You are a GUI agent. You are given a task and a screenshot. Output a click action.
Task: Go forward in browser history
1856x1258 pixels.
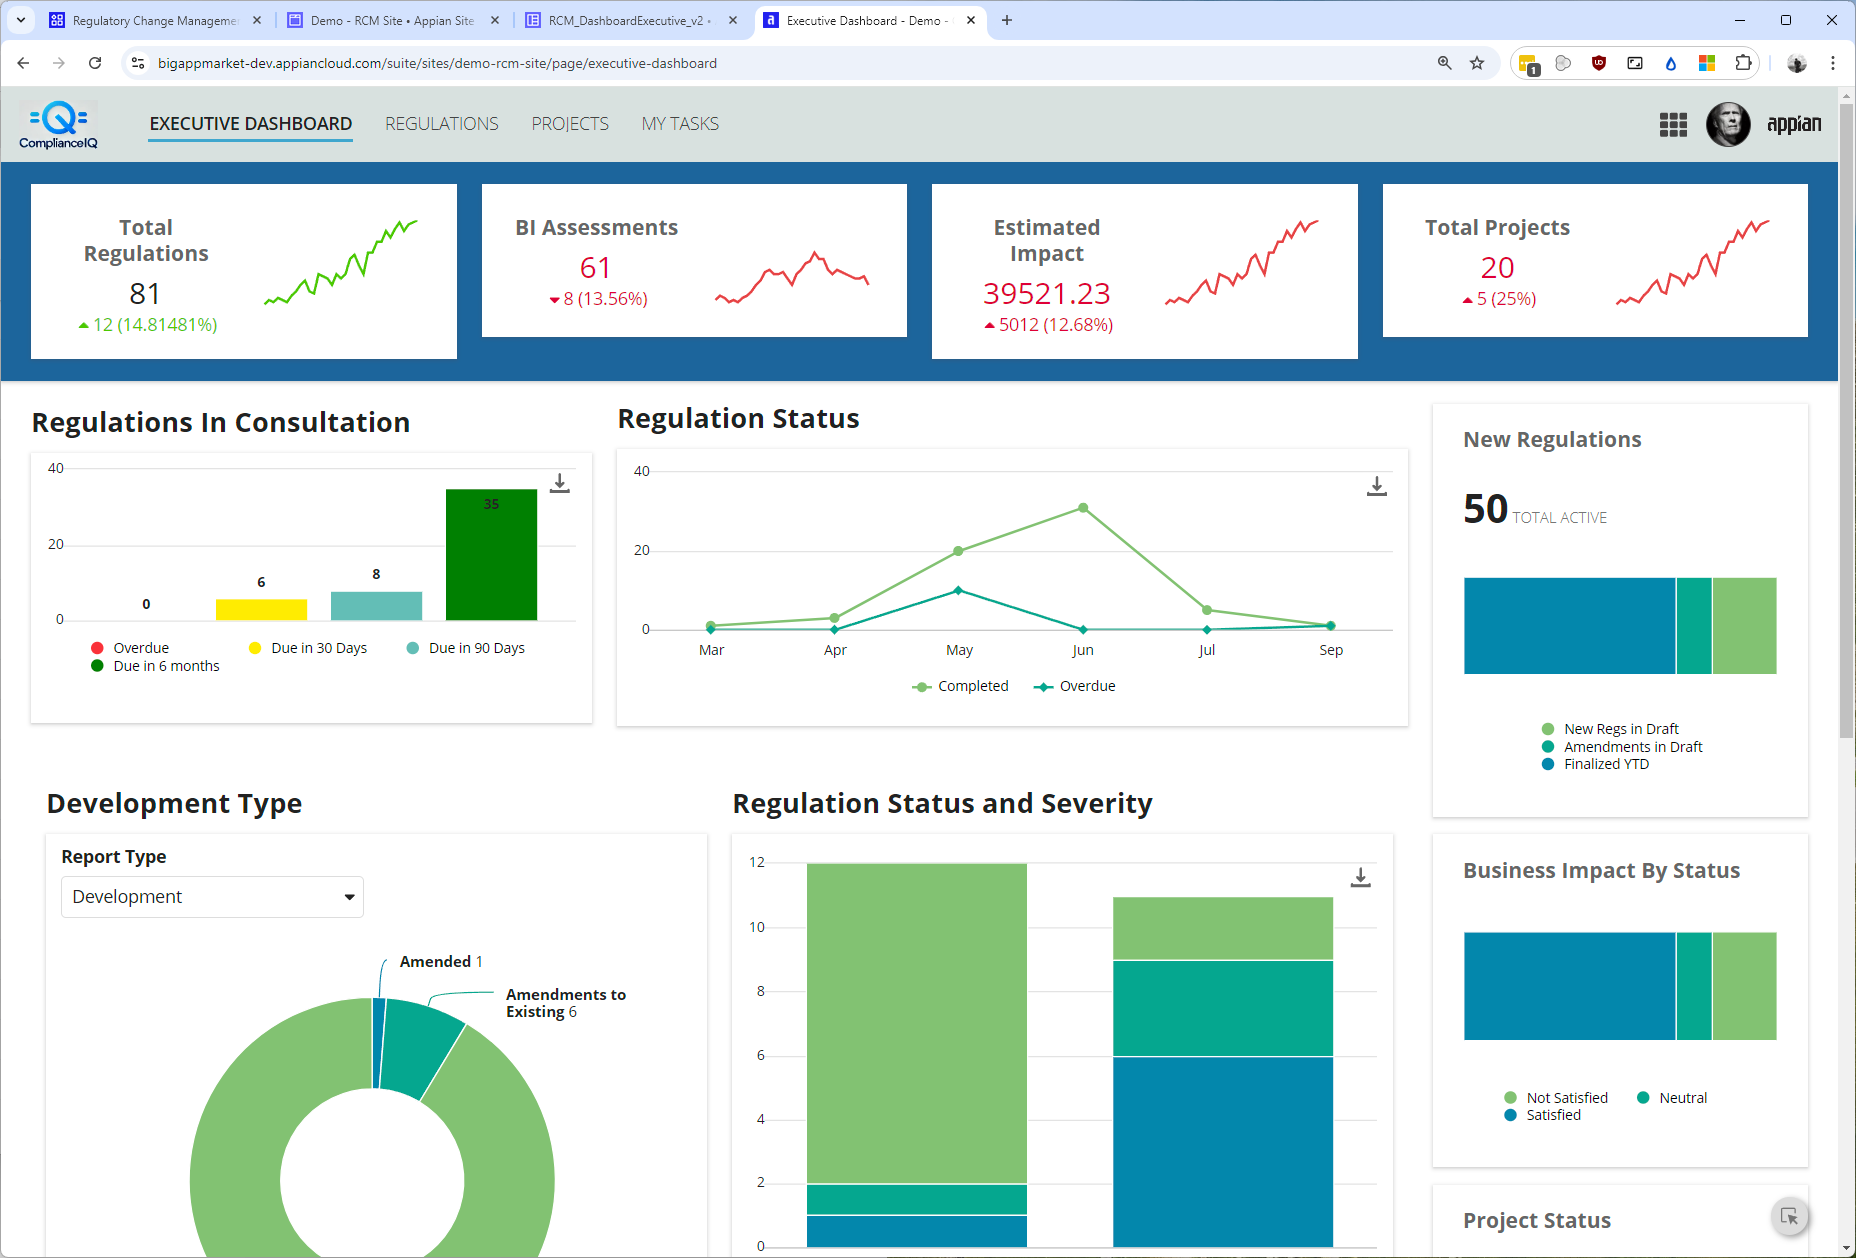coord(59,63)
